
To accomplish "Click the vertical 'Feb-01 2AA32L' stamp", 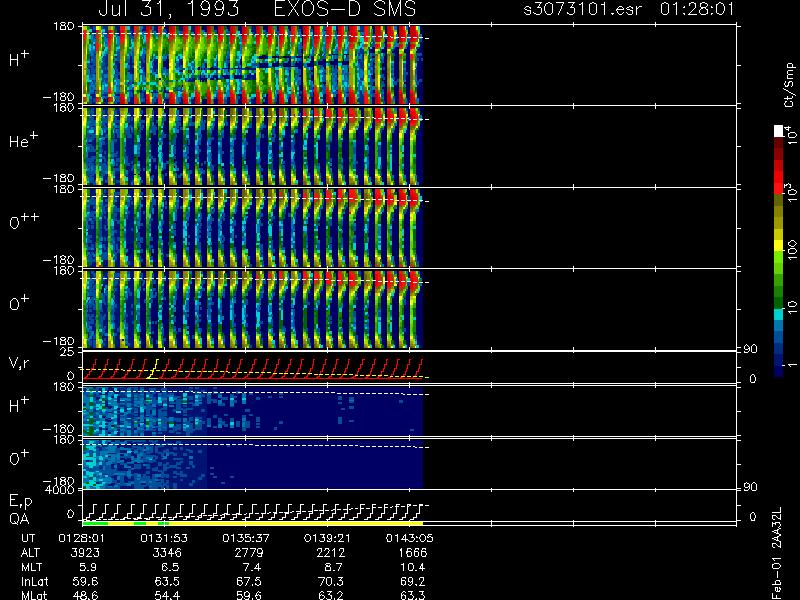I will point(778,553).
